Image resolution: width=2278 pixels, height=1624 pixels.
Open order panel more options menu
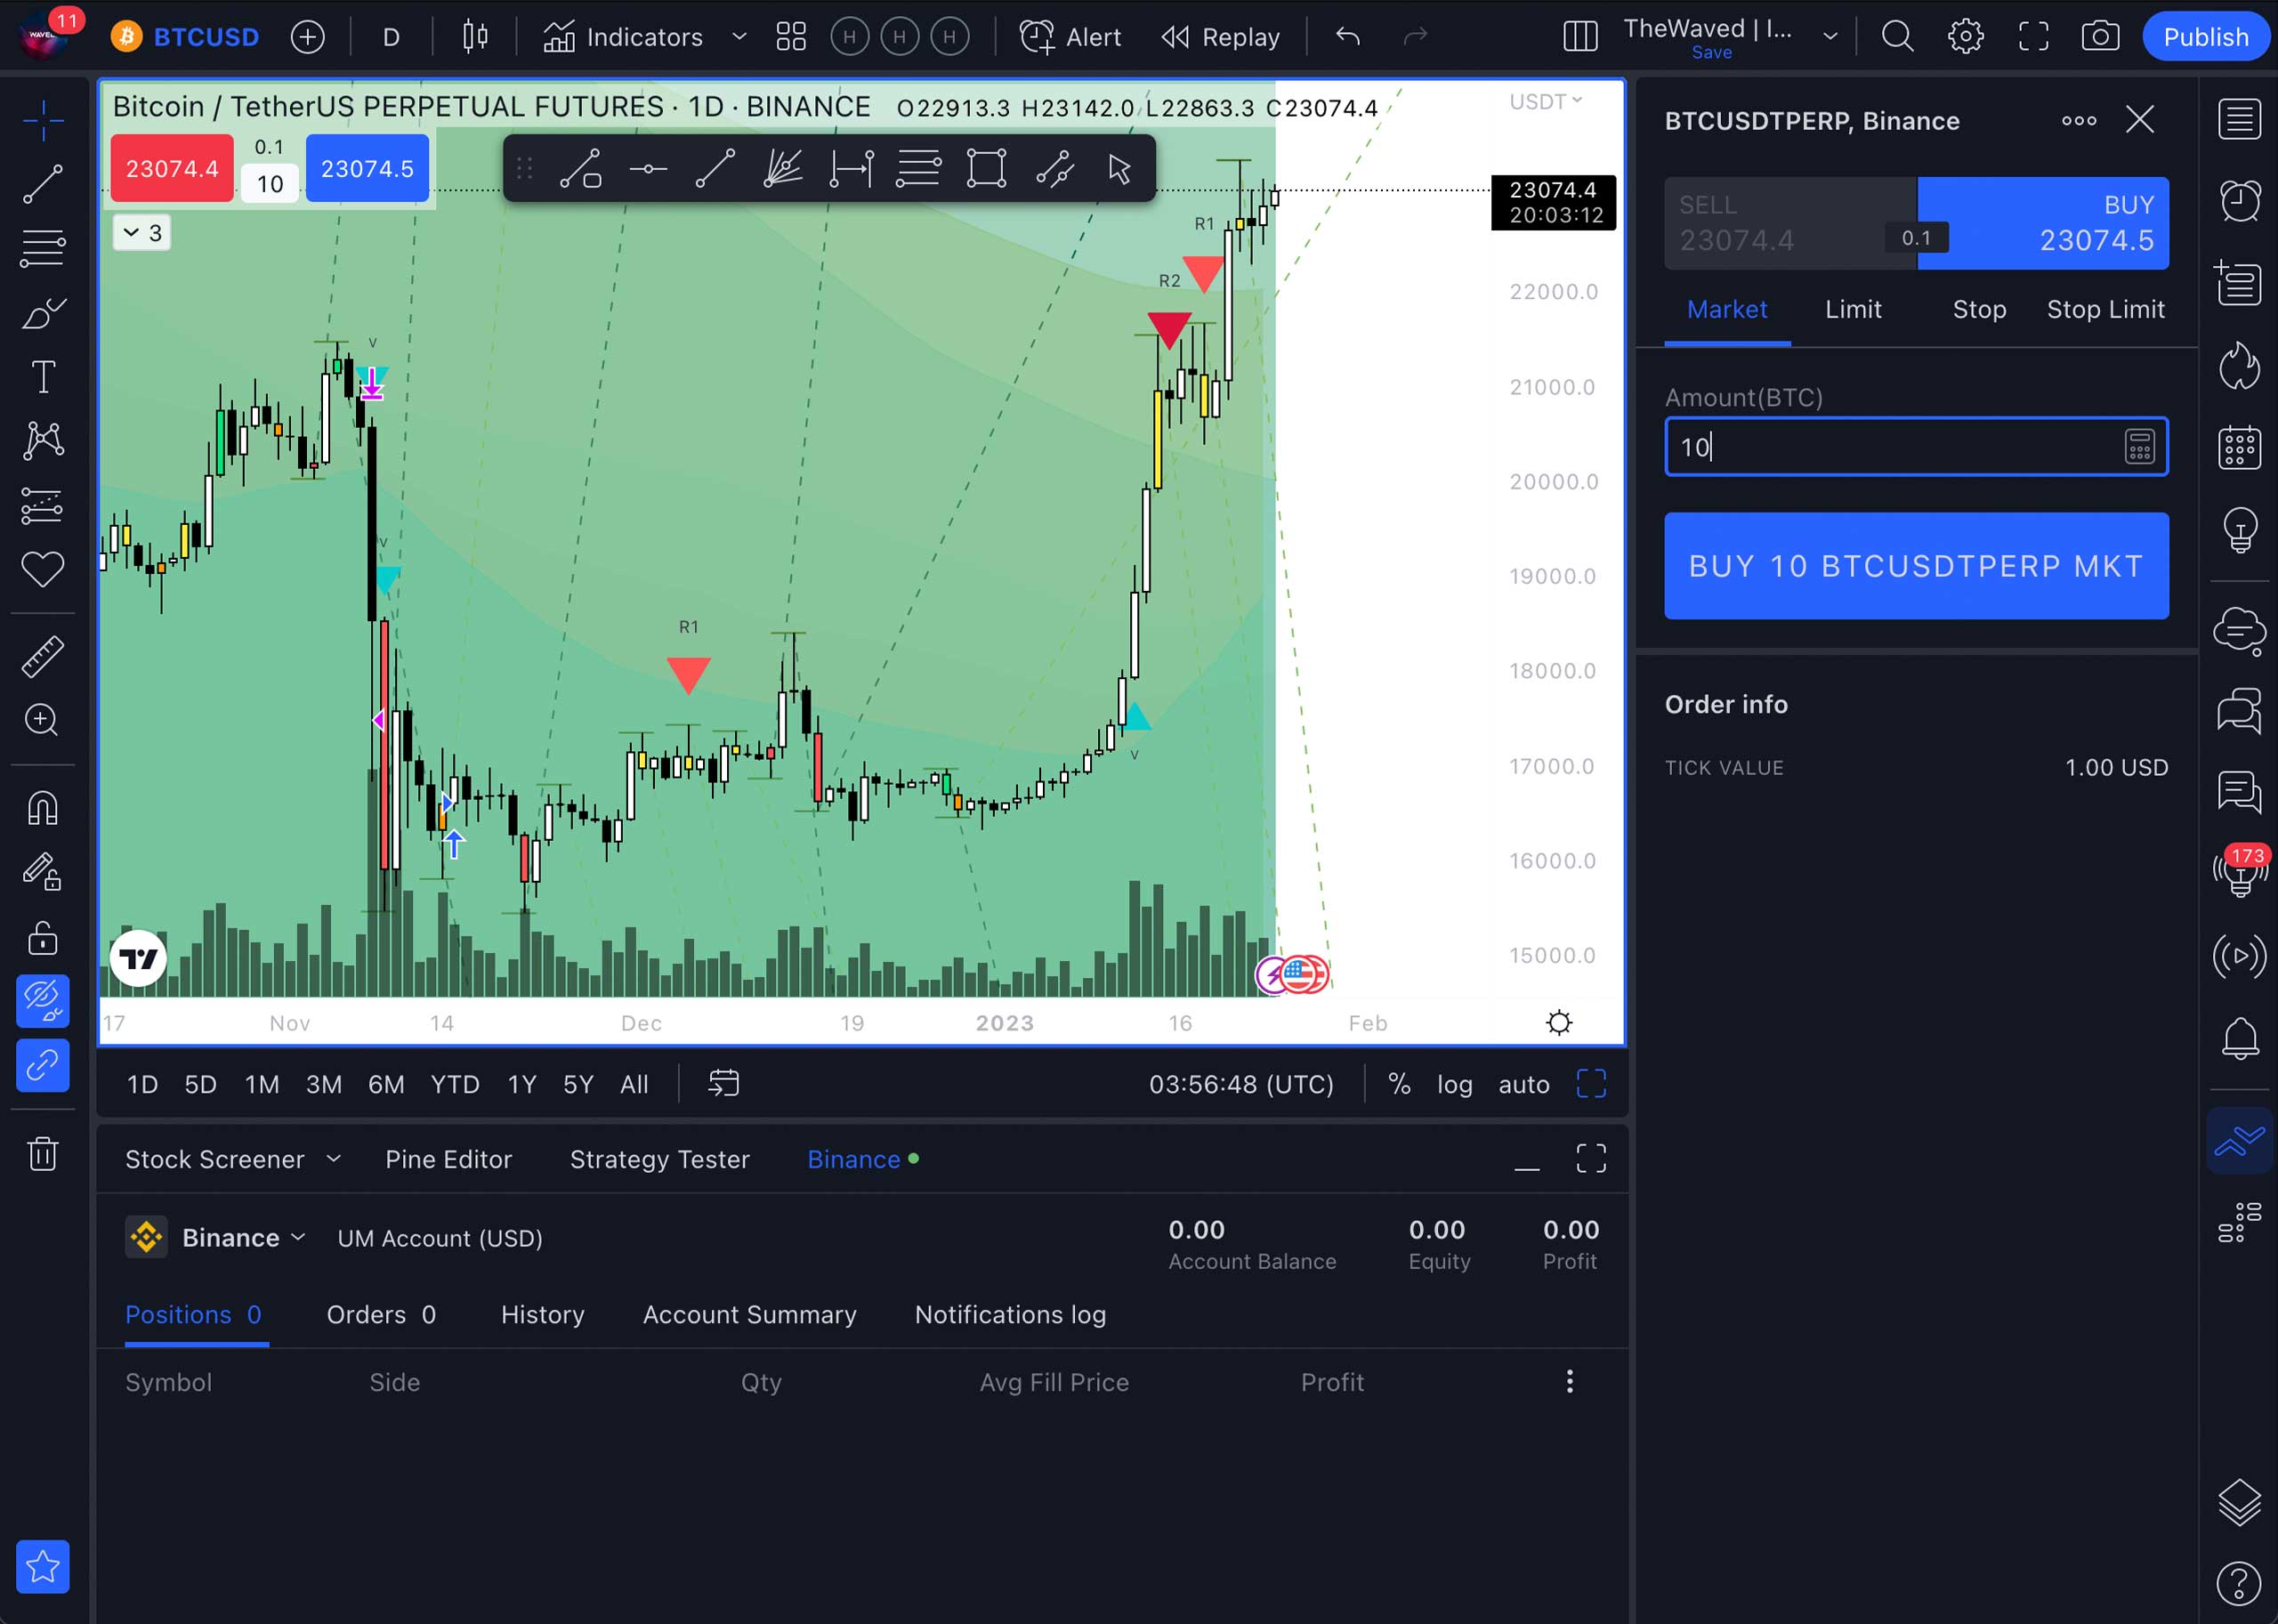click(x=2079, y=121)
